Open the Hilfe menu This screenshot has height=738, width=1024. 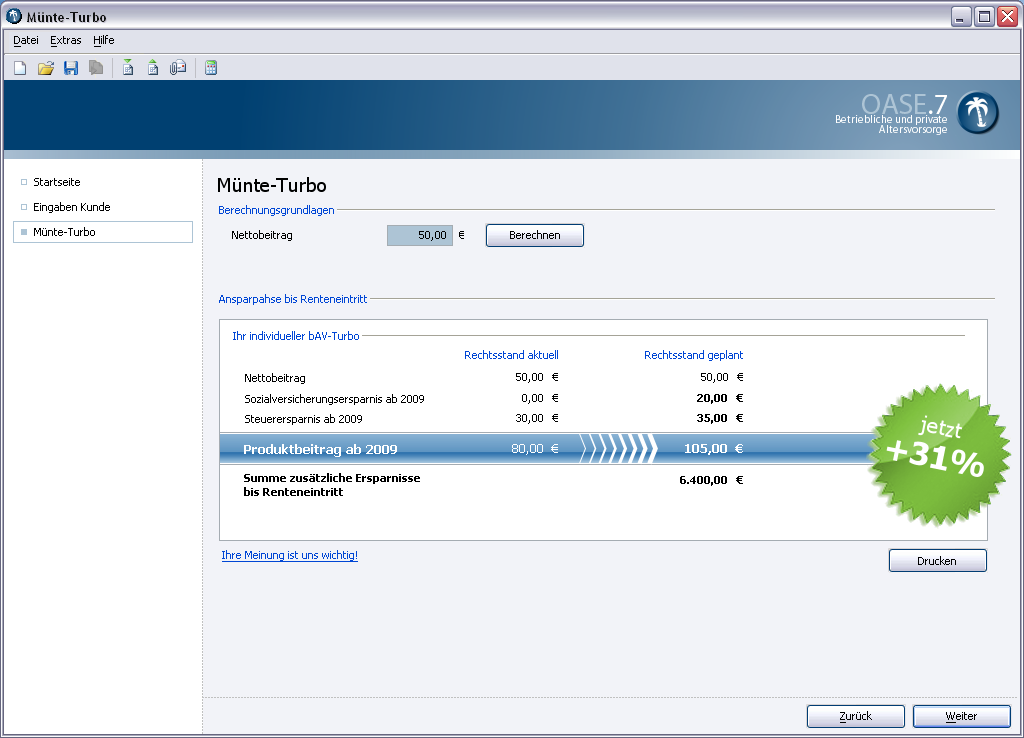[x=103, y=40]
